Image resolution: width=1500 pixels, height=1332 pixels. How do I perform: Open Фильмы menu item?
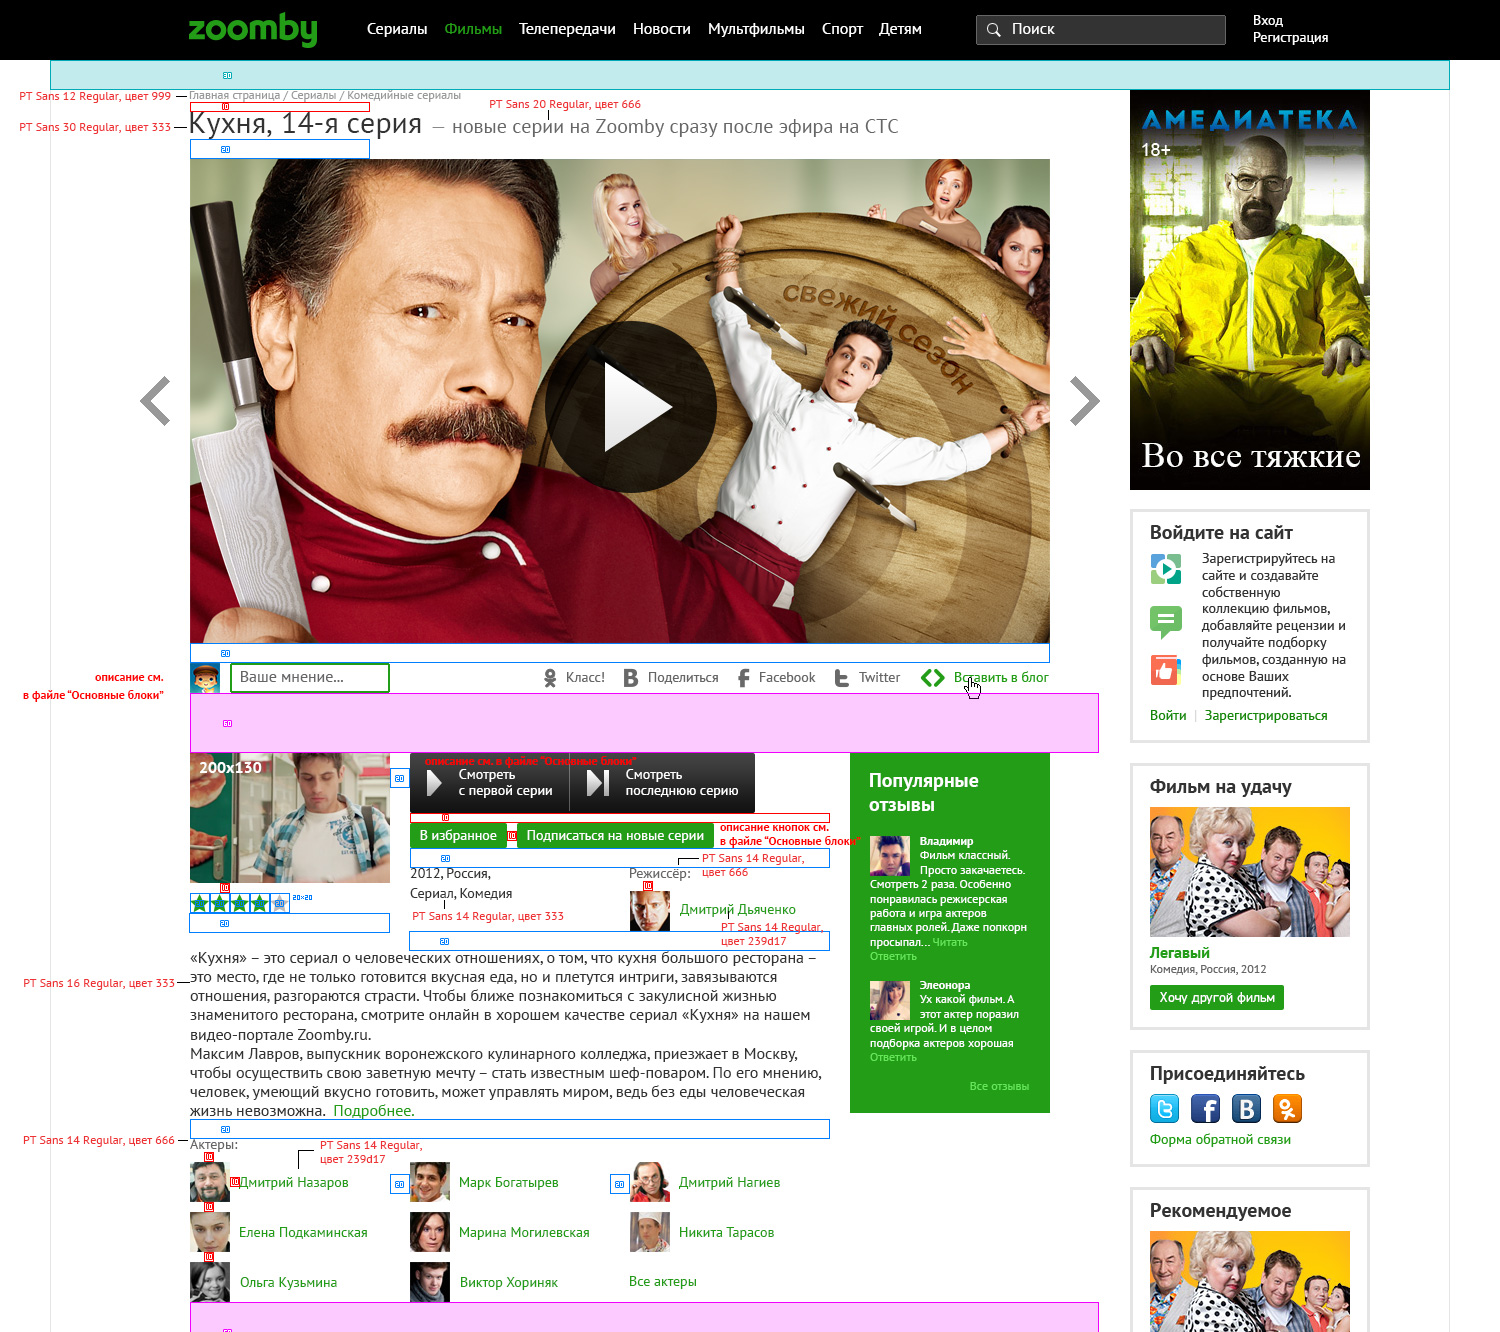[473, 29]
